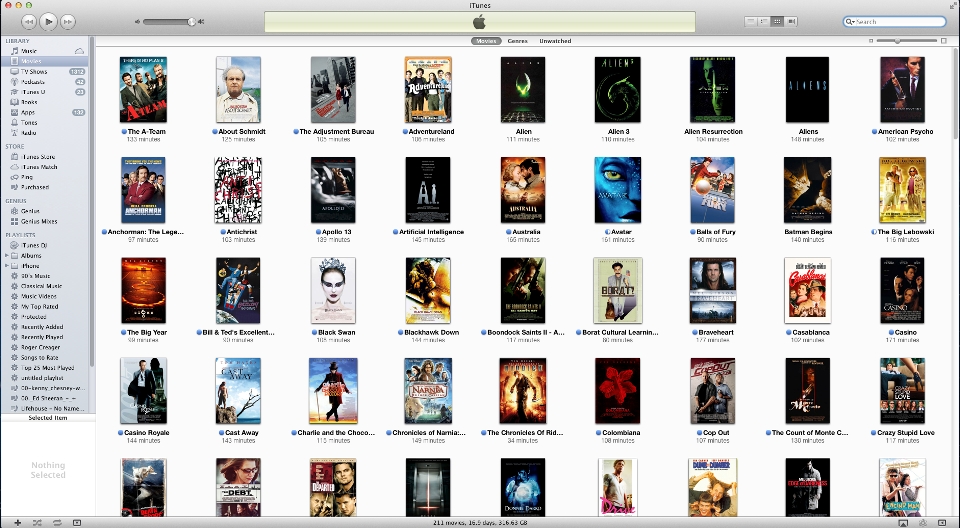Click the add playlist plus button

pyautogui.click(x=17, y=522)
